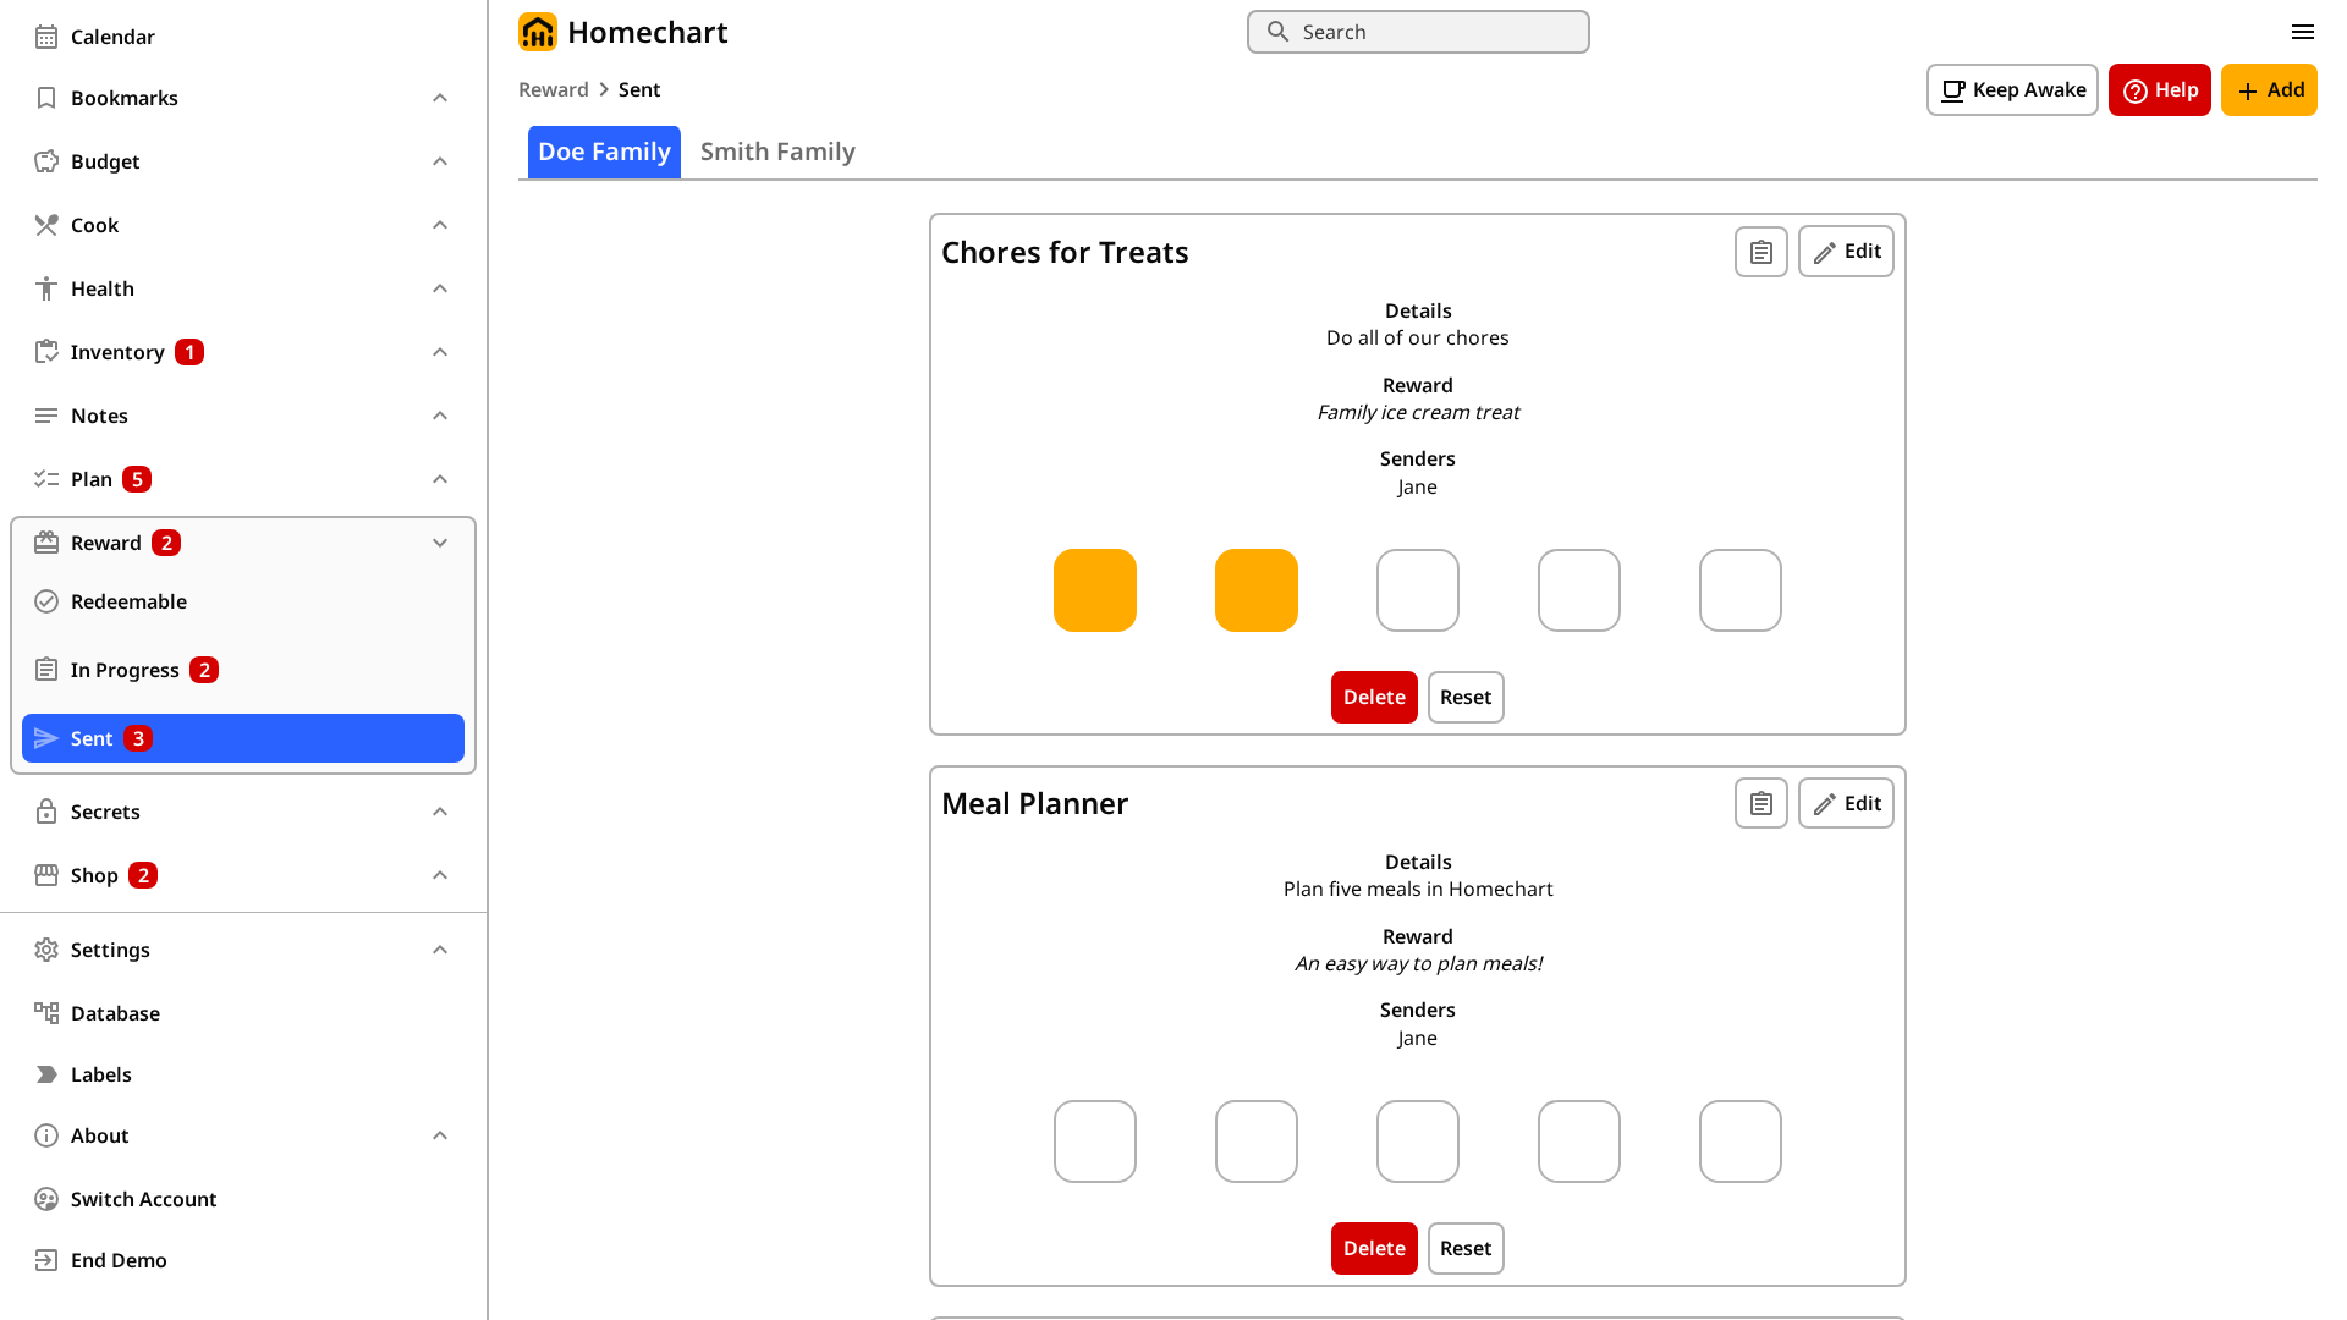The width and height of the screenshot is (2347, 1320).
Task: Collapse the Reward sidebar section
Action: 439,543
